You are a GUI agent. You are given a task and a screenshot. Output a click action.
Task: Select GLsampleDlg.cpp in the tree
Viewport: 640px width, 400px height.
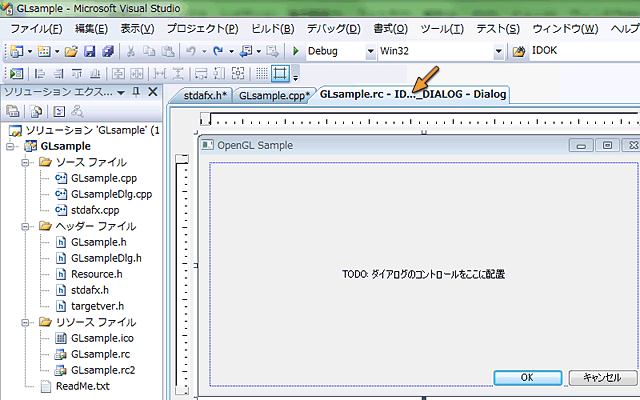[111, 194]
